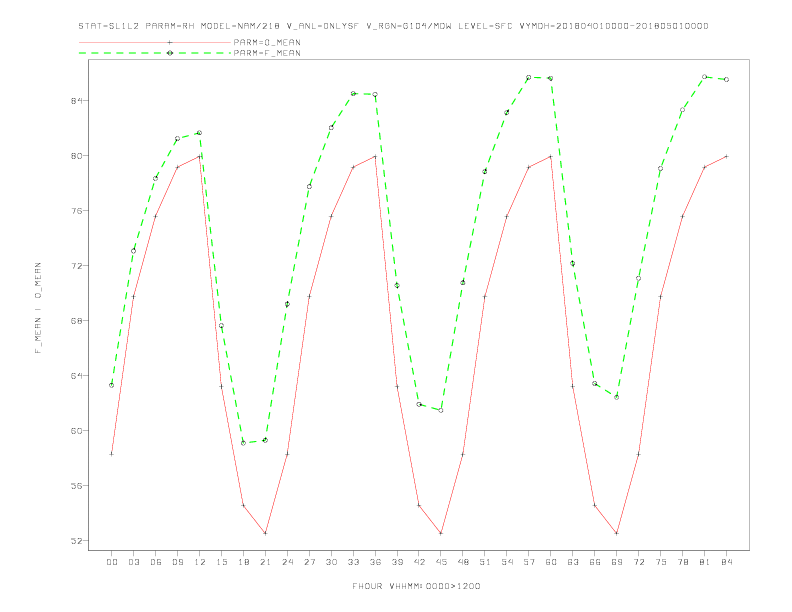Click y-axis tick label 52
Viewport: 792px width, 612px height.
pos(76,541)
